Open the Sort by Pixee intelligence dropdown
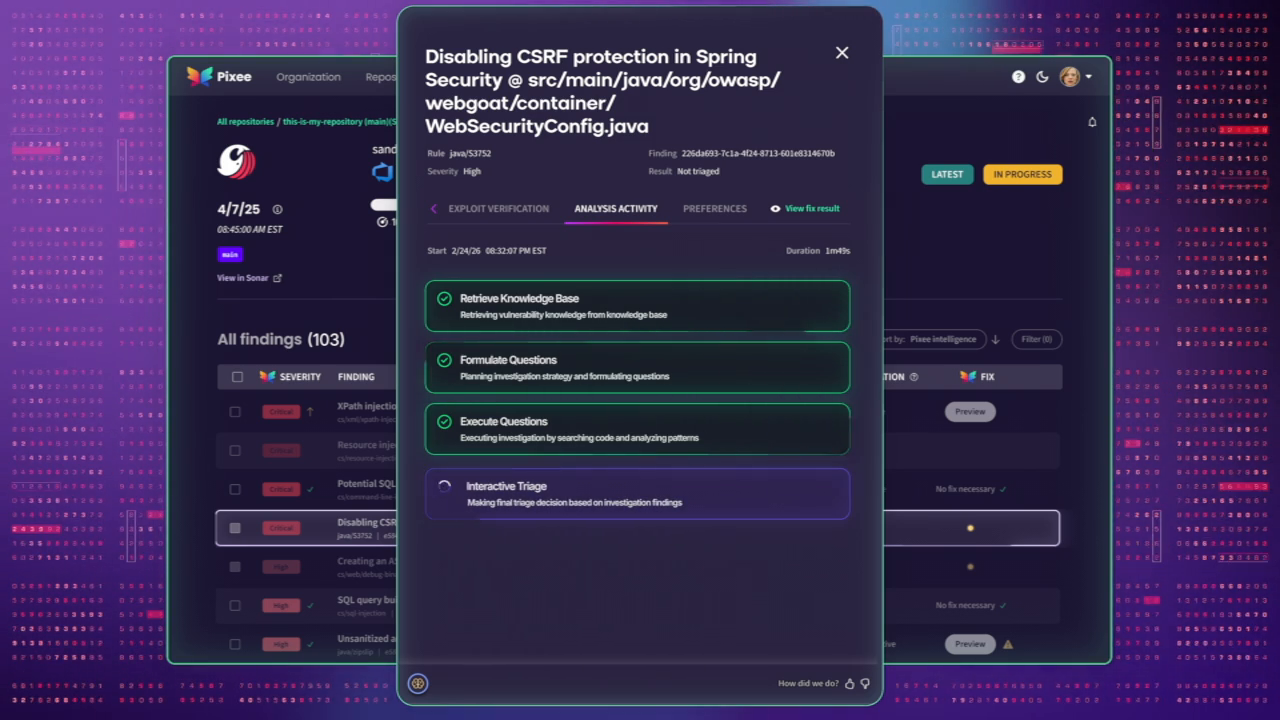 click(934, 340)
